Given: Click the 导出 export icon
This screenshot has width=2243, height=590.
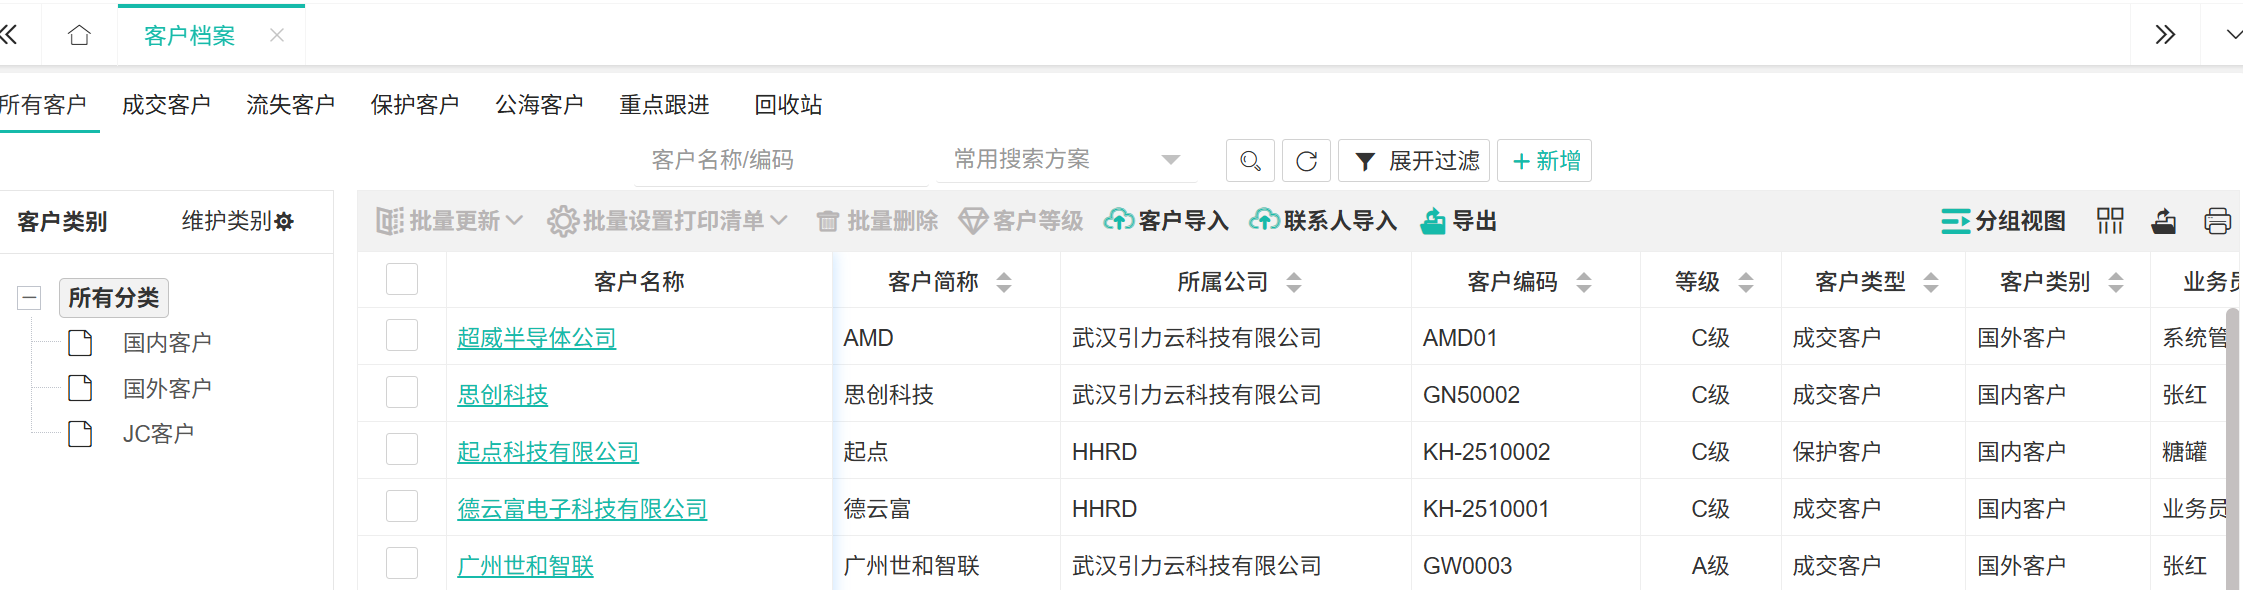Looking at the screenshot, I should coord(1432,221).
